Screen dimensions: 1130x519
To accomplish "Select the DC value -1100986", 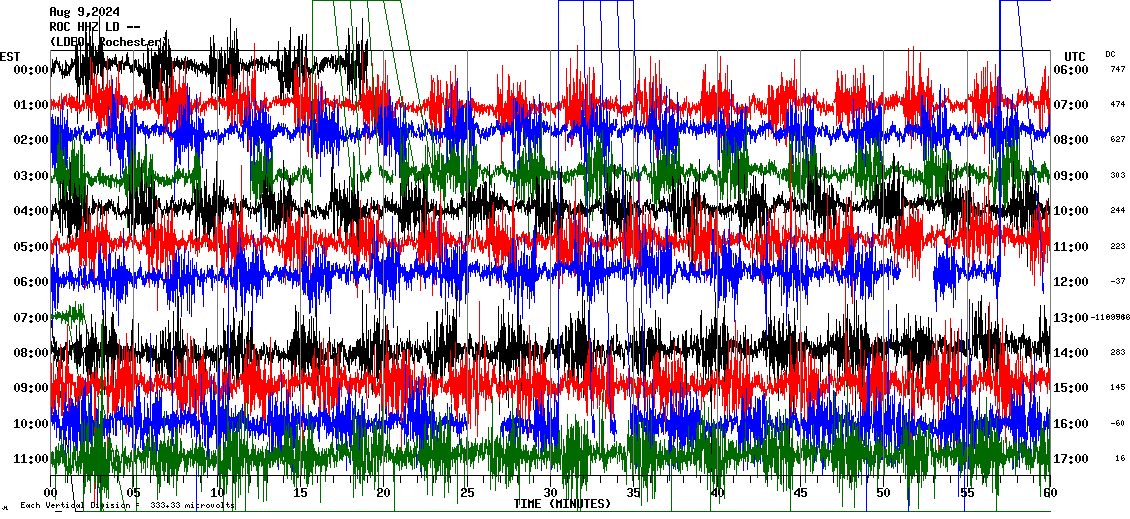I will 1111,318.
